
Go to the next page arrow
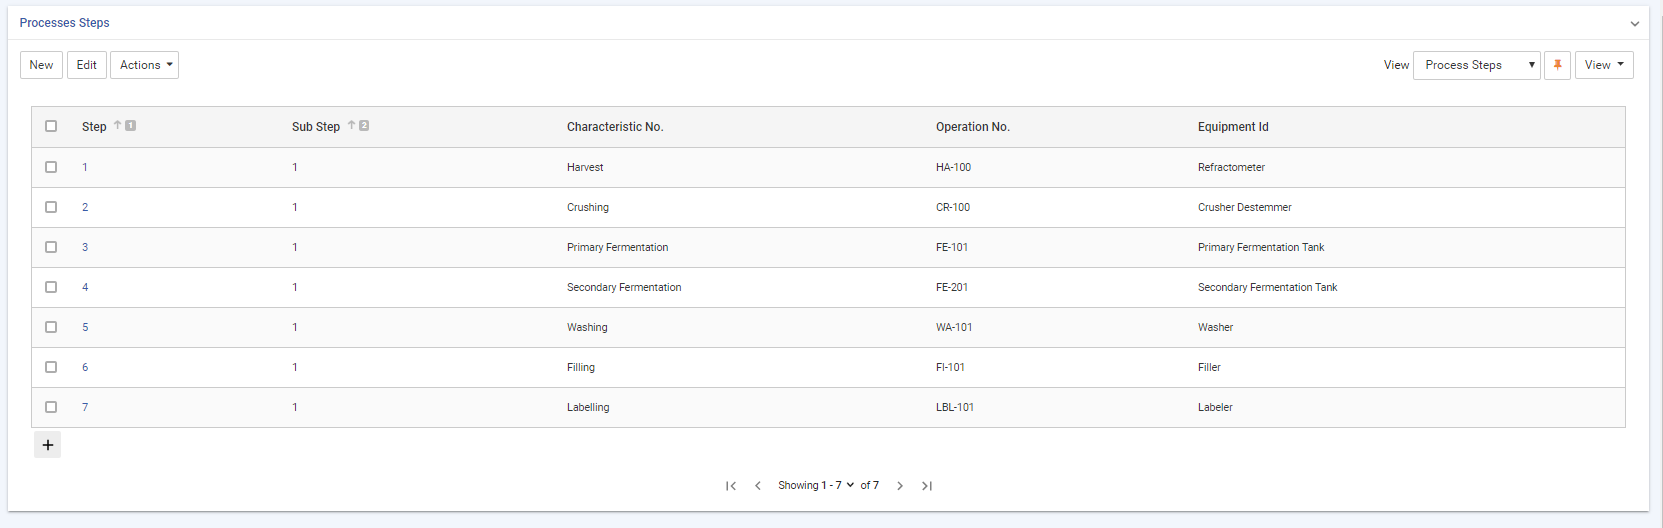900,486
